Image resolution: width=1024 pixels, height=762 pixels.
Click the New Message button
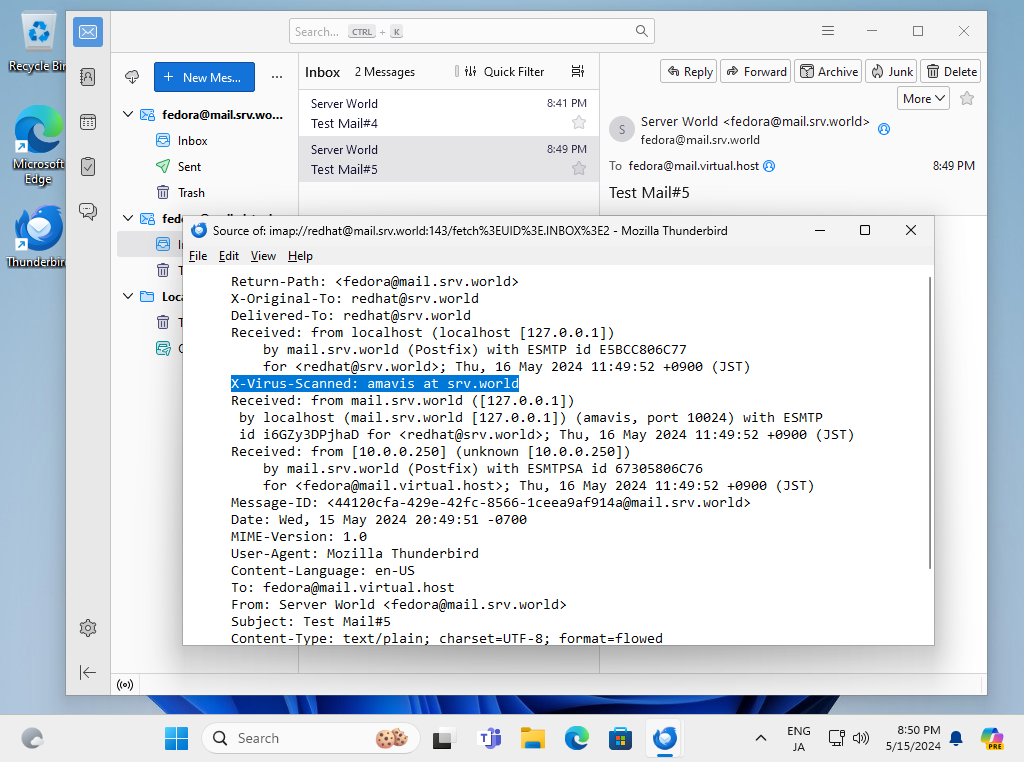tap(204, 77)
